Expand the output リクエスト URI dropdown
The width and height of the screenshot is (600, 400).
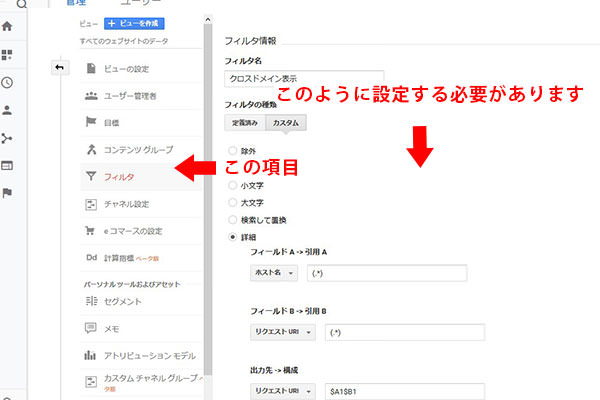tap(283, 391)
